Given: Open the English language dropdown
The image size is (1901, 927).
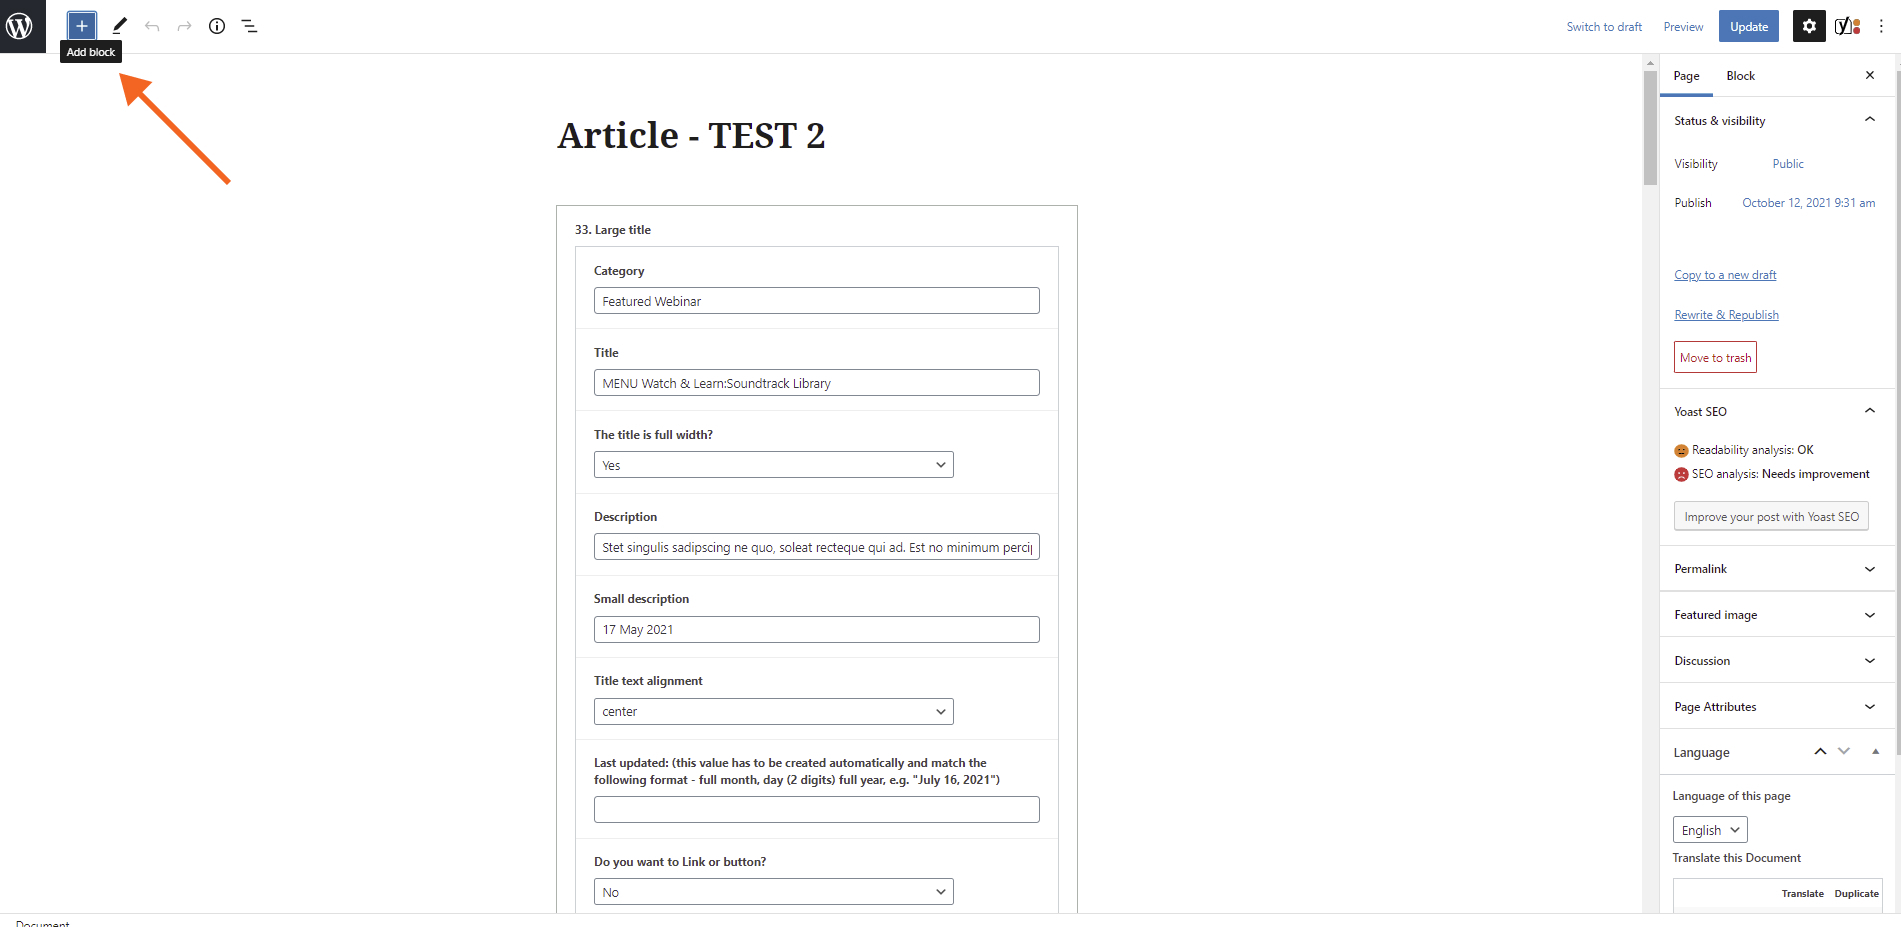Looking at the screenshot, I should pyautogui.click(x=1710, y=830).
